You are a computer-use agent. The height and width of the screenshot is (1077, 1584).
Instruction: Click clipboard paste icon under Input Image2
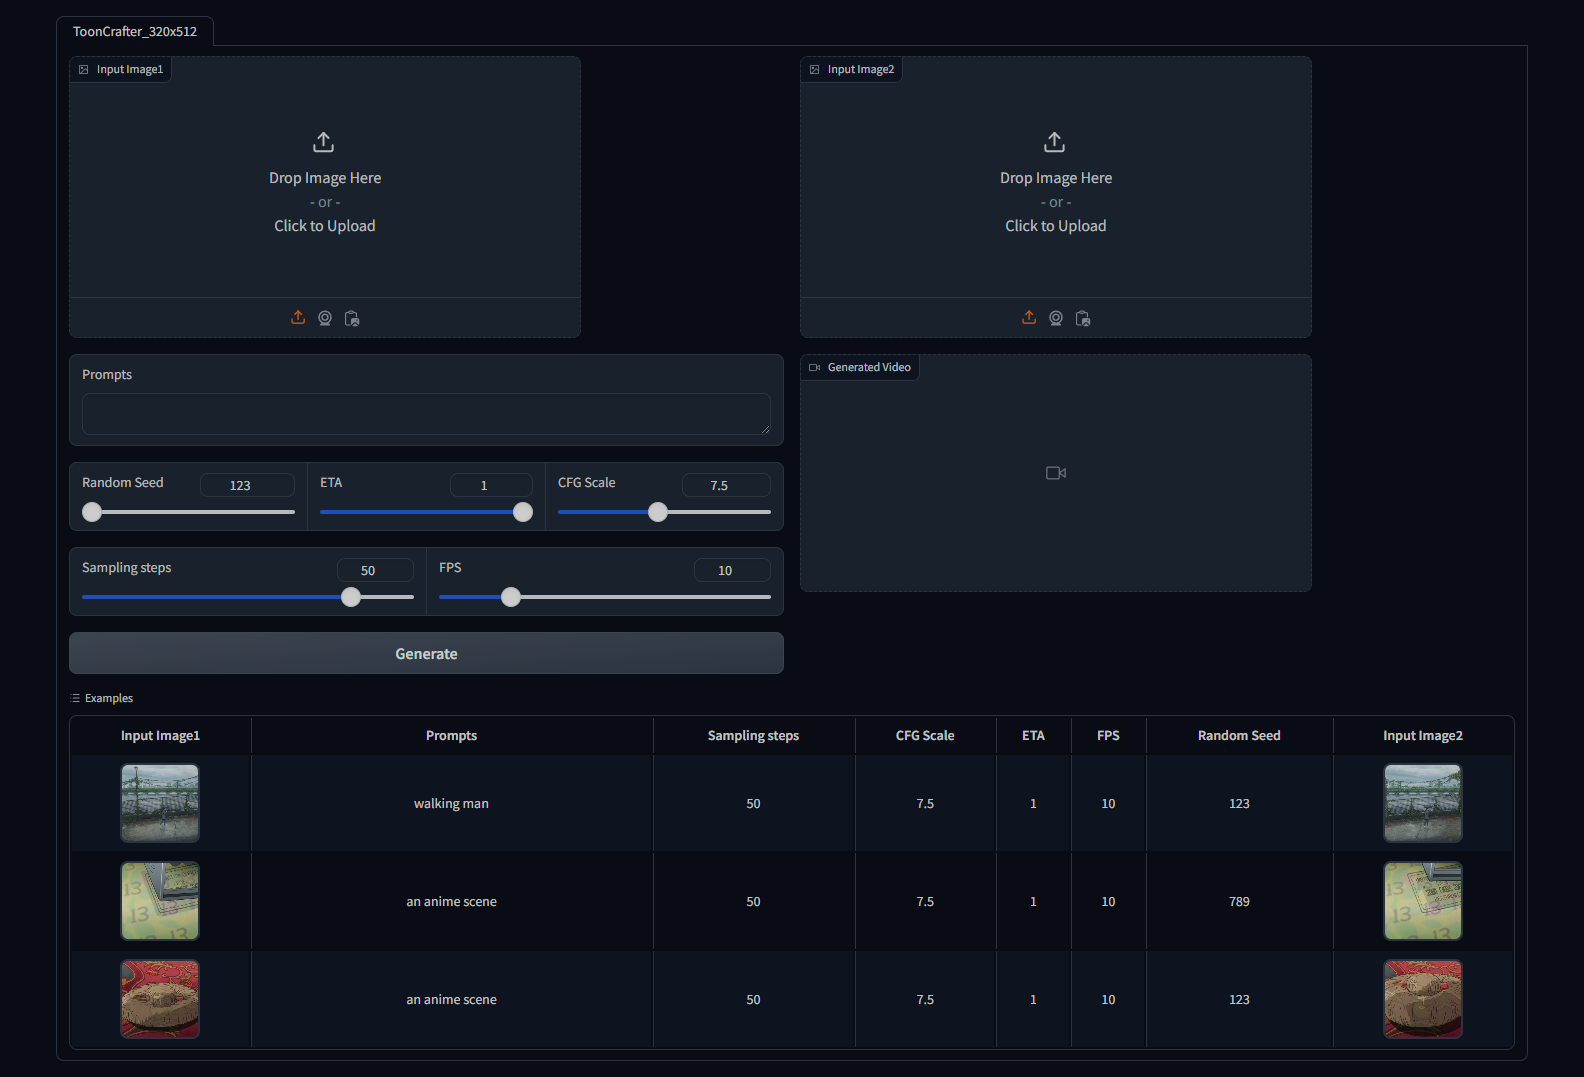coord(1083,318)
